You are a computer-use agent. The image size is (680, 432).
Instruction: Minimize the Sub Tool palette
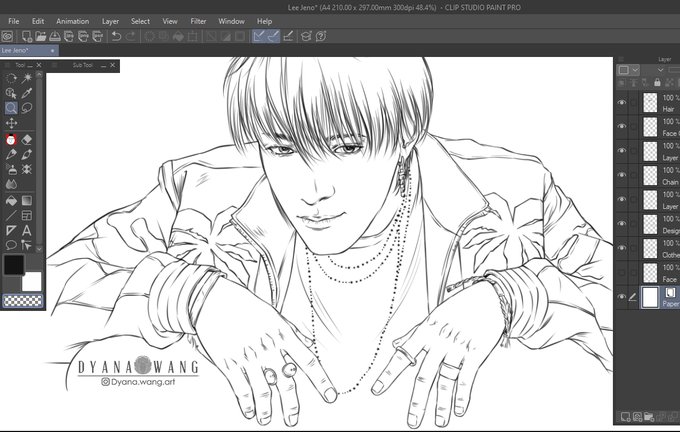pos(103,65)
